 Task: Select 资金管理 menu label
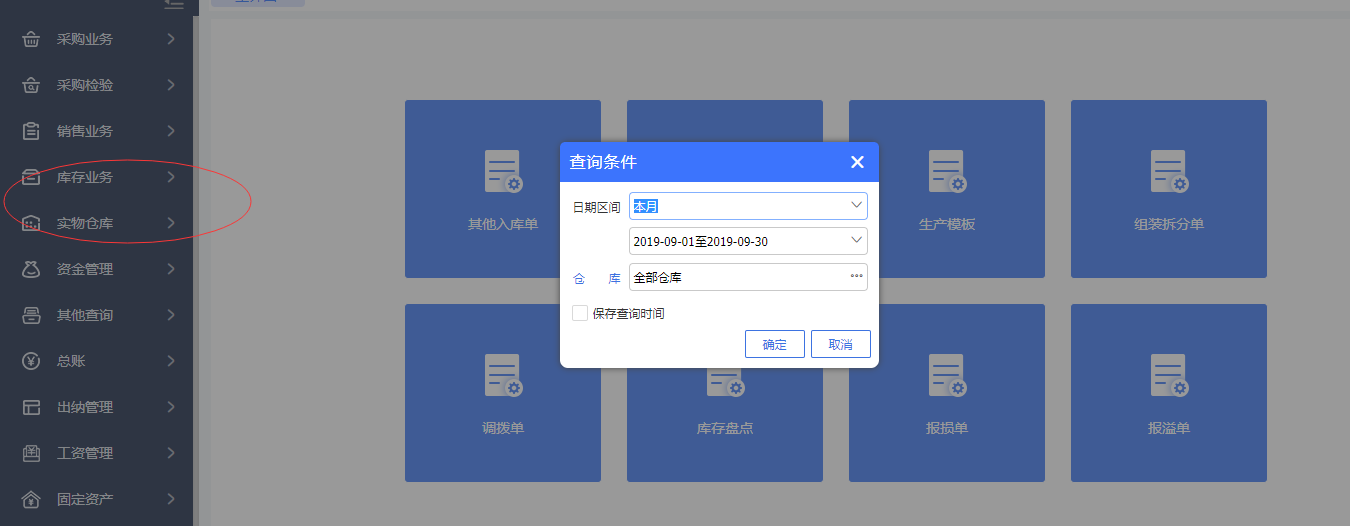tap(85, 269)
